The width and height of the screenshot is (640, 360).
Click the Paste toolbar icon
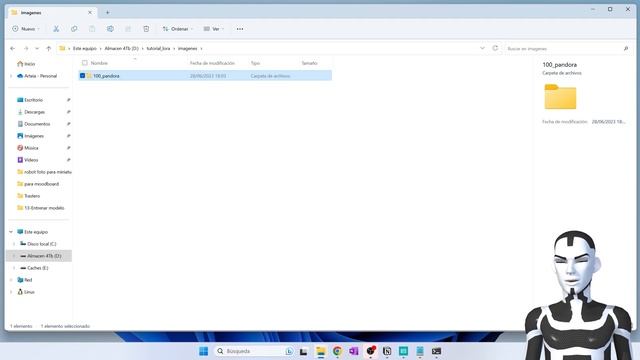pos(92,29)
